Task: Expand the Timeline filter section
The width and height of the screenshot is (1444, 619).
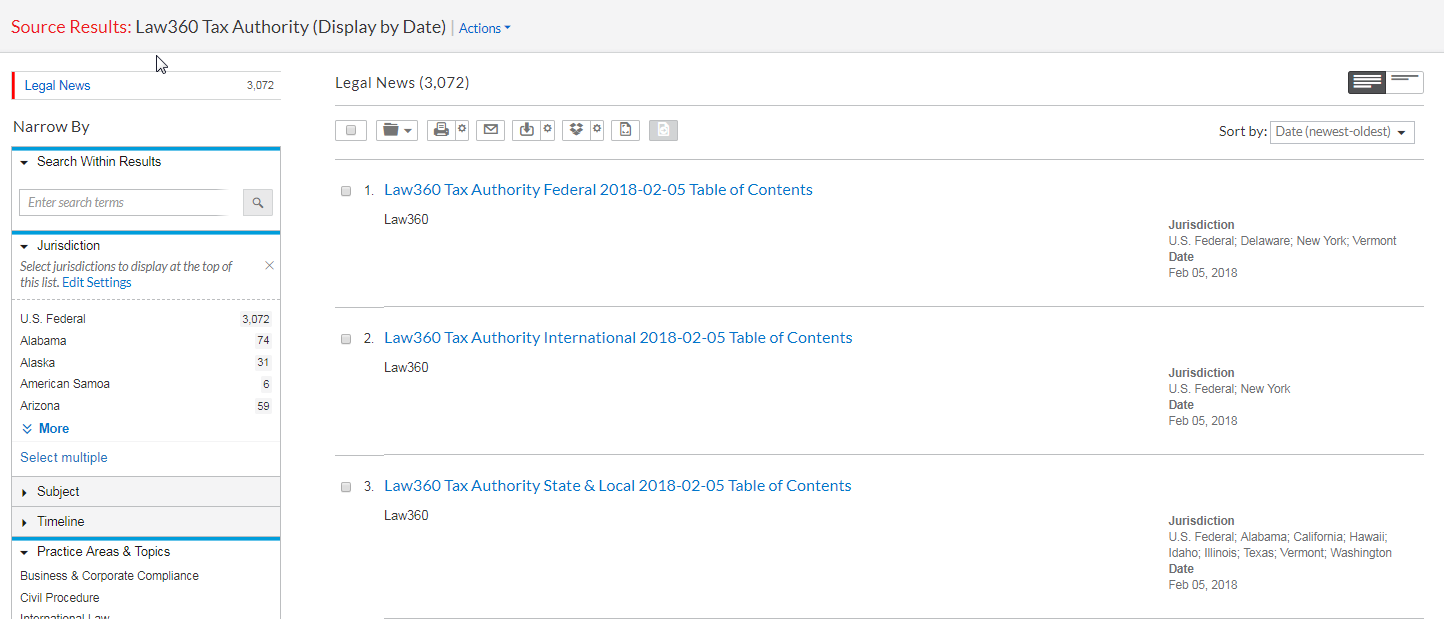Action: pos(146,522)
